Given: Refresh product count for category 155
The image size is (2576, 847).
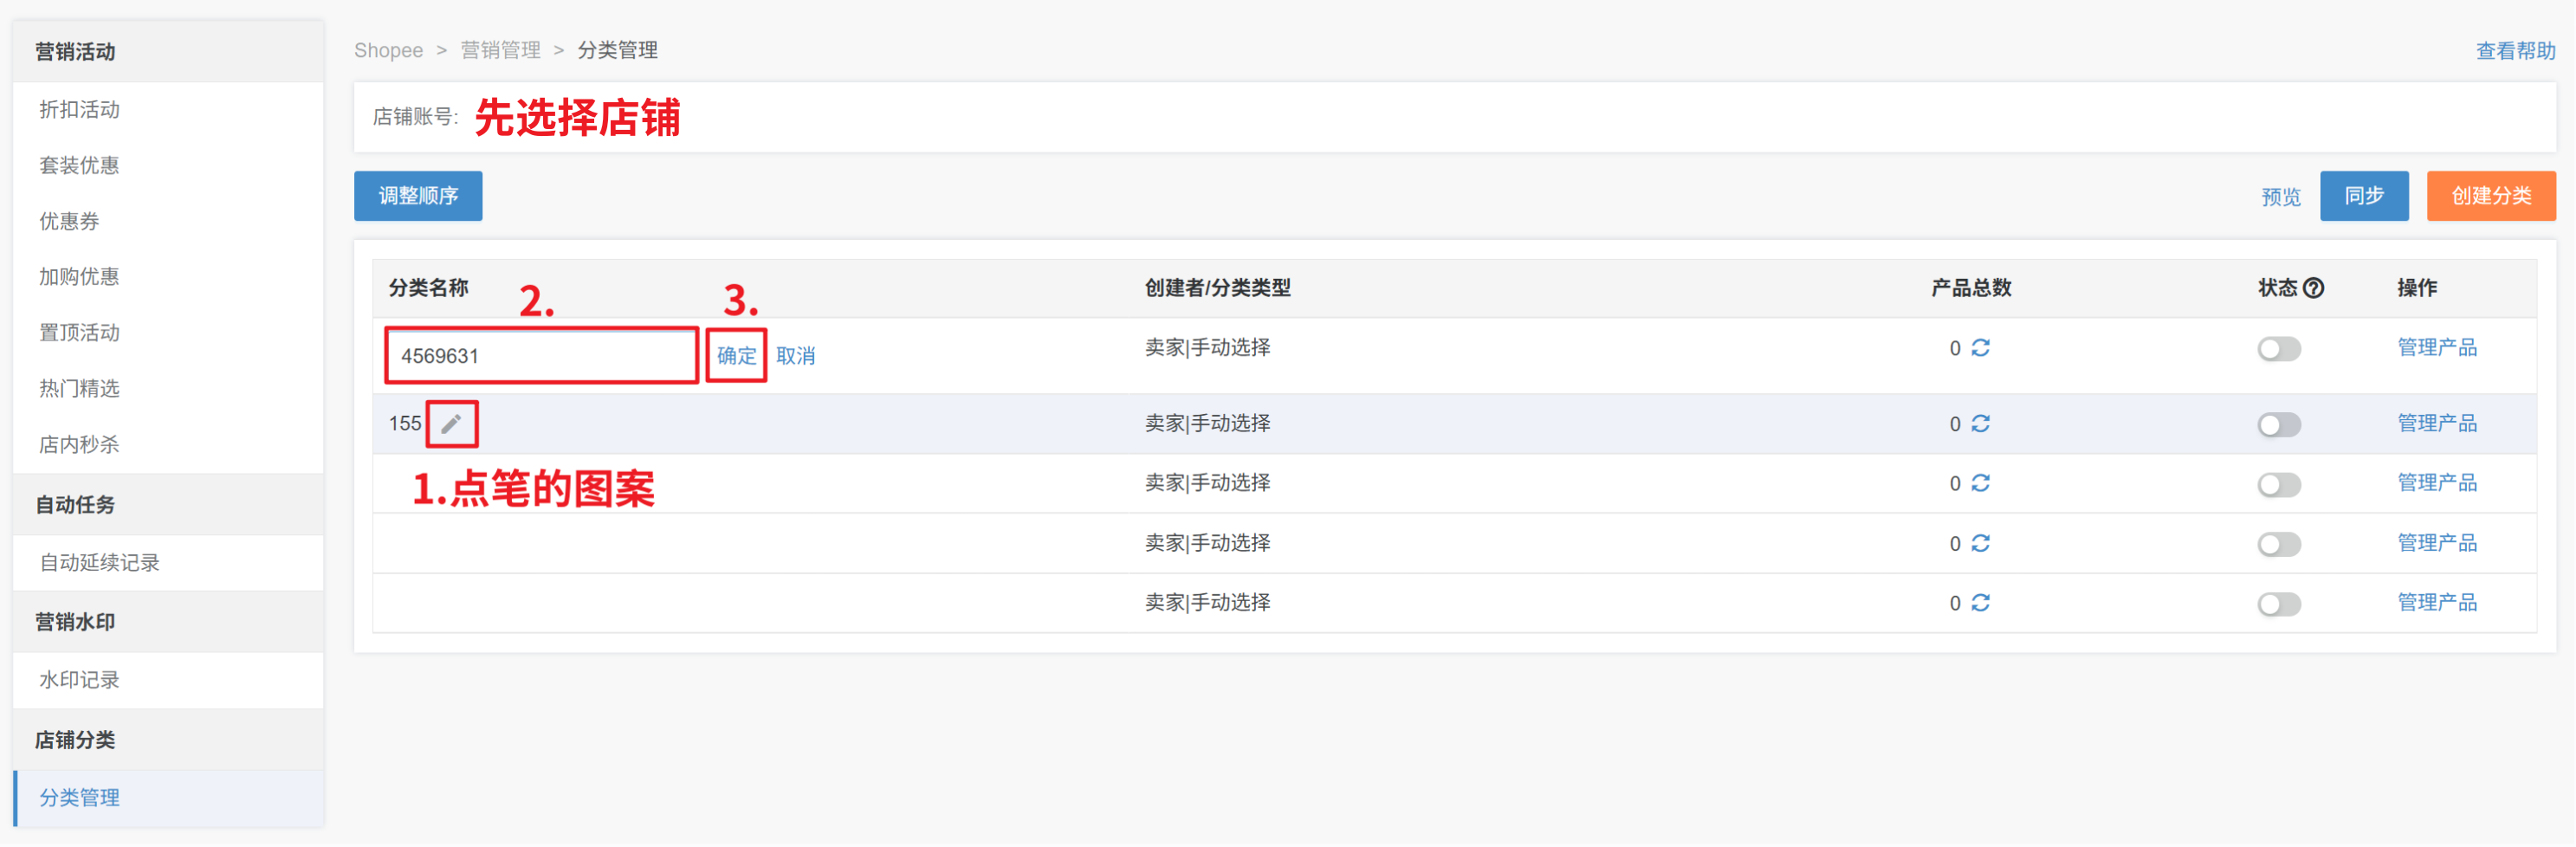Looking at the screenshot, I should tap(1980, 424).
